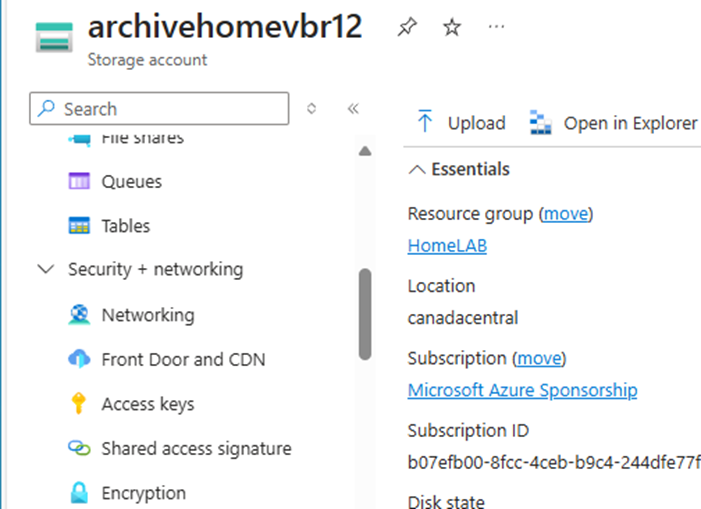Open Networking settings page
Image resolution: width=701 pixels, height=509 pixels.
tap(148, 315)
